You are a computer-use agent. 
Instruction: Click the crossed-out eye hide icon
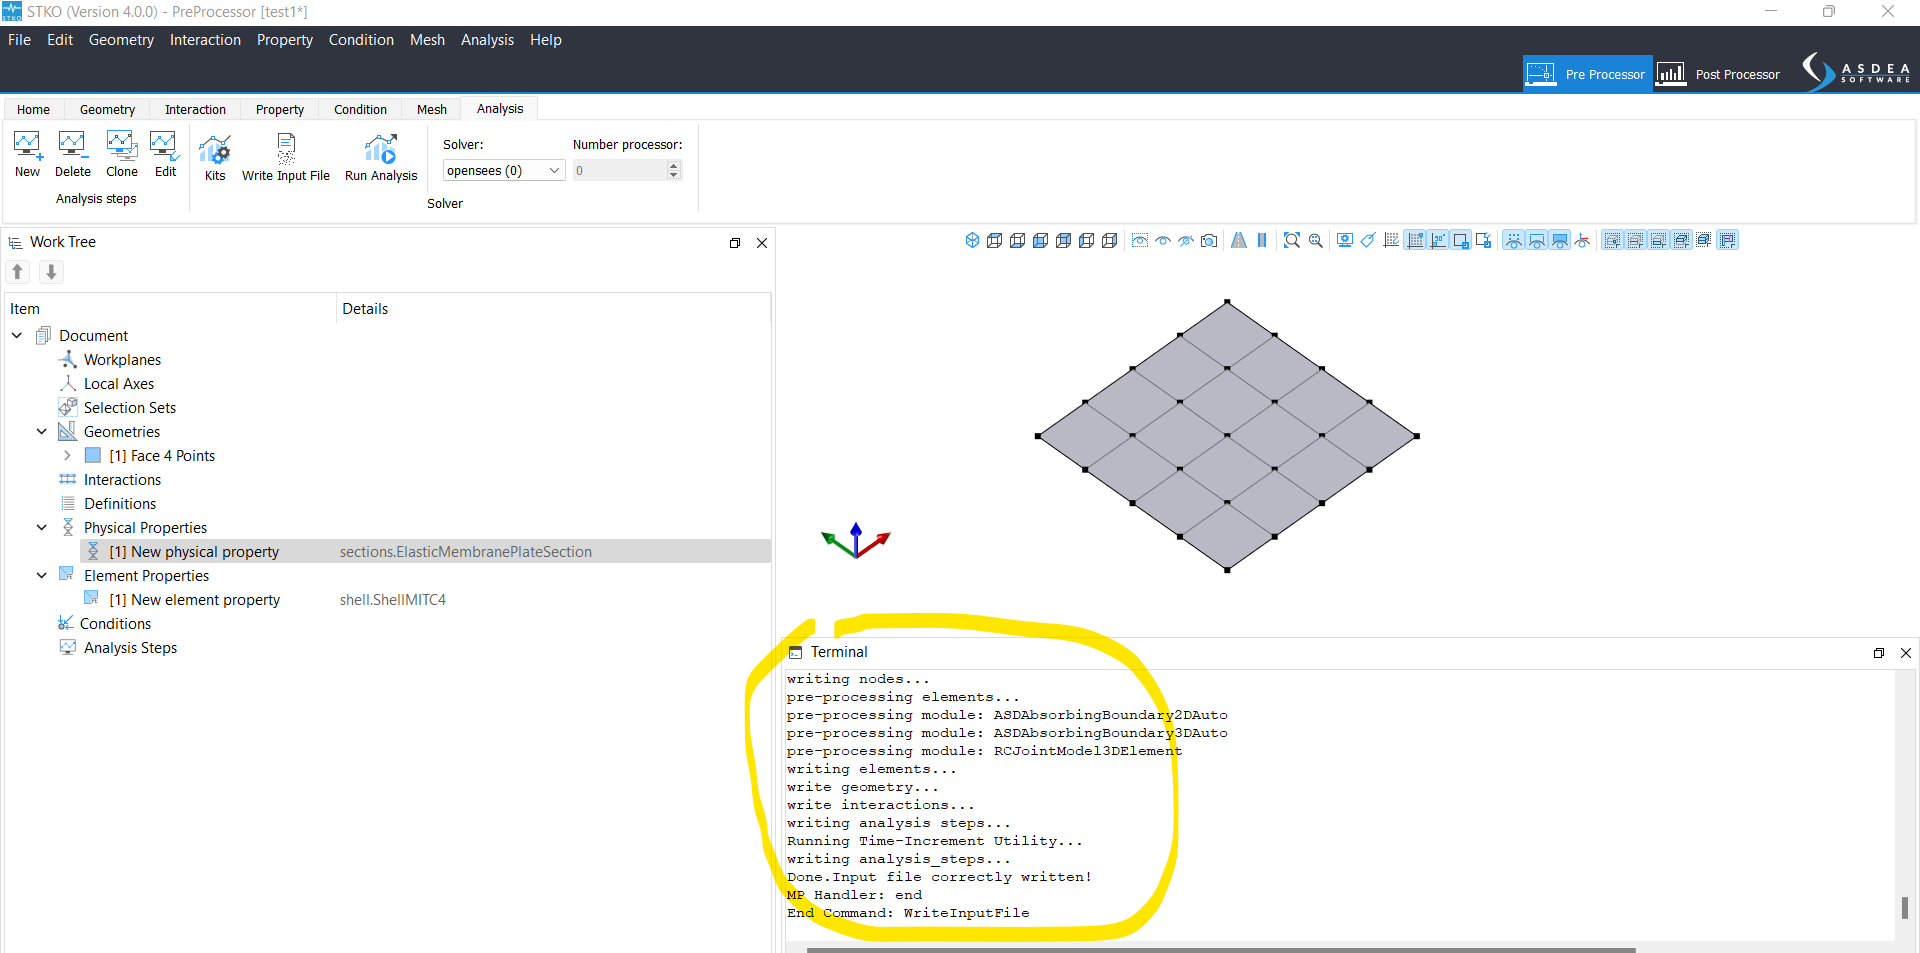1186,240
